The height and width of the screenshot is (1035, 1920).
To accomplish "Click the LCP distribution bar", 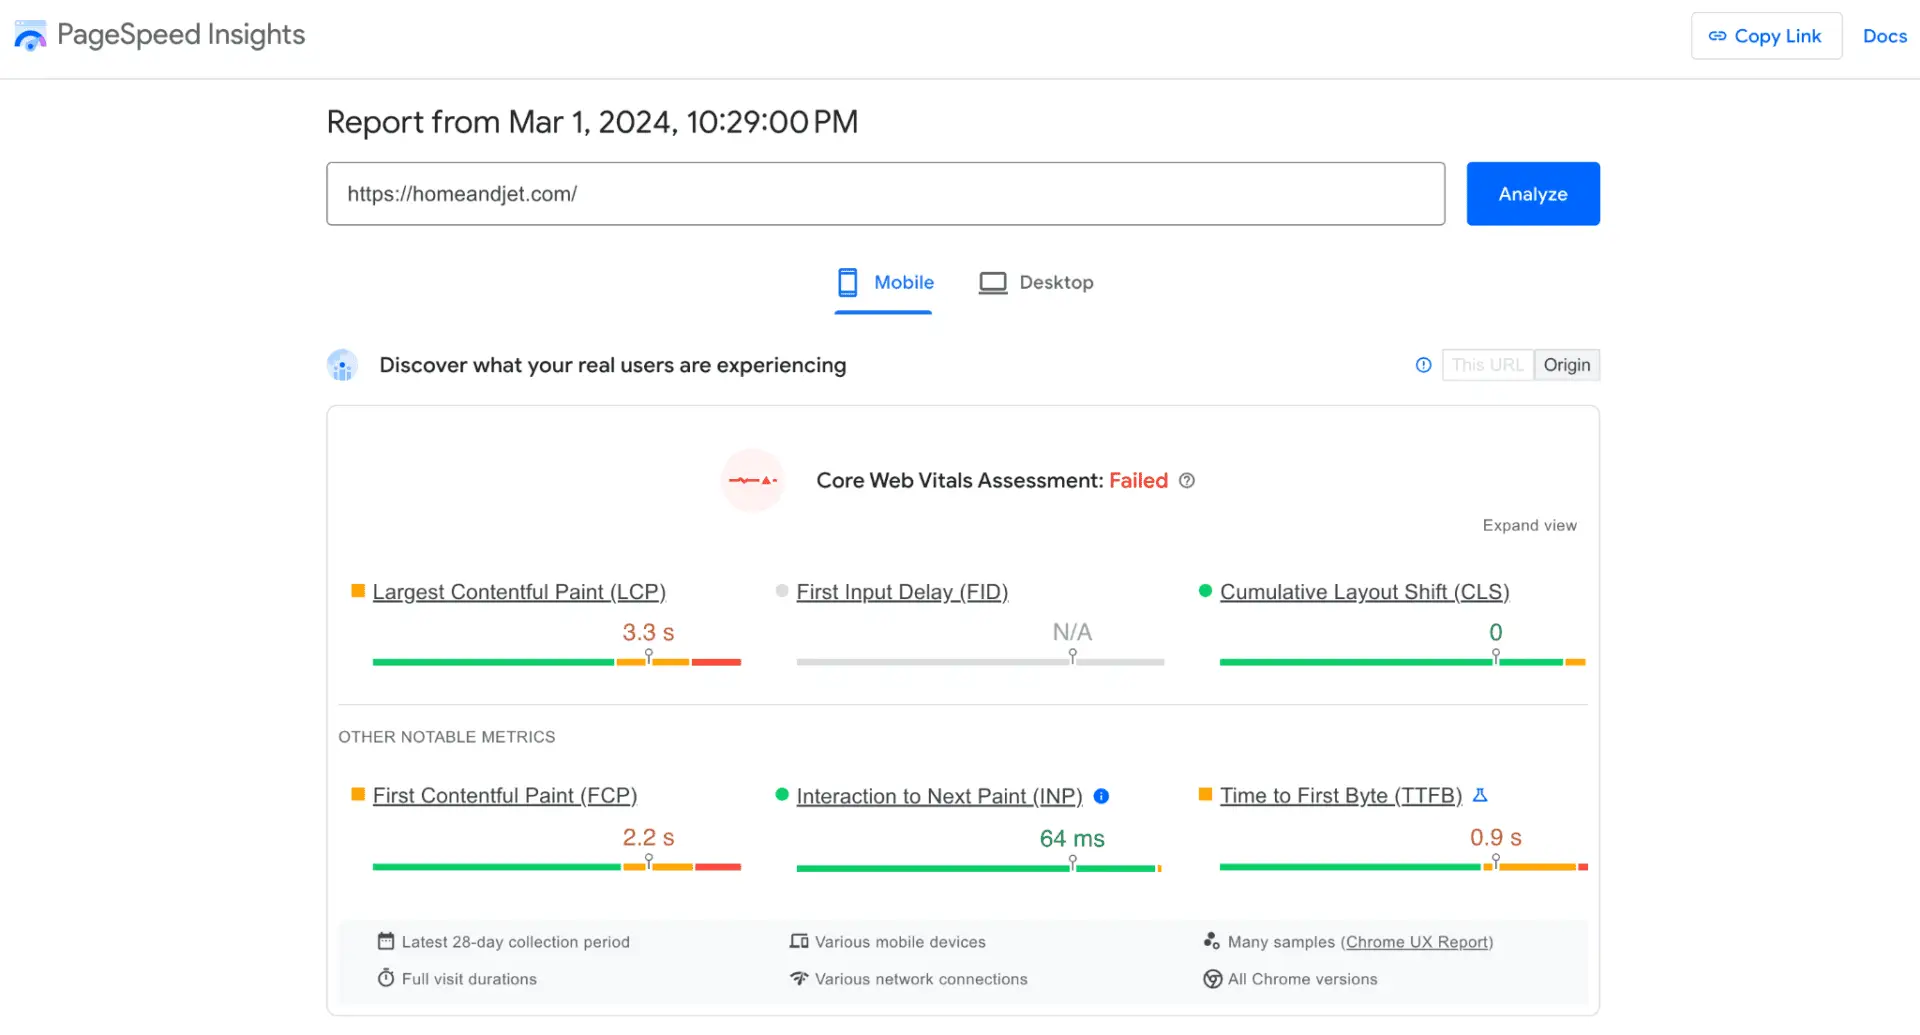I will point(556,662).
